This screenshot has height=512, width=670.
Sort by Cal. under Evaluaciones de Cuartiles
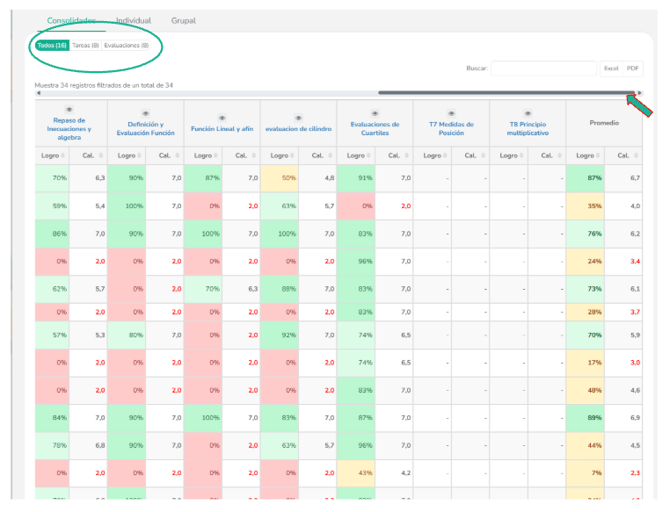click(394, 155)
